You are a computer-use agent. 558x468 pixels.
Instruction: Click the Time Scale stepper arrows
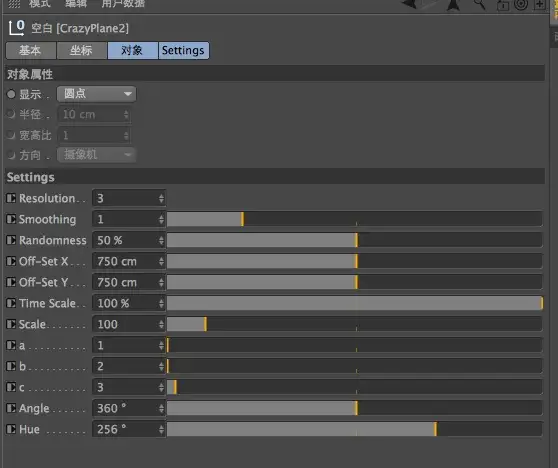pos(161,303)
